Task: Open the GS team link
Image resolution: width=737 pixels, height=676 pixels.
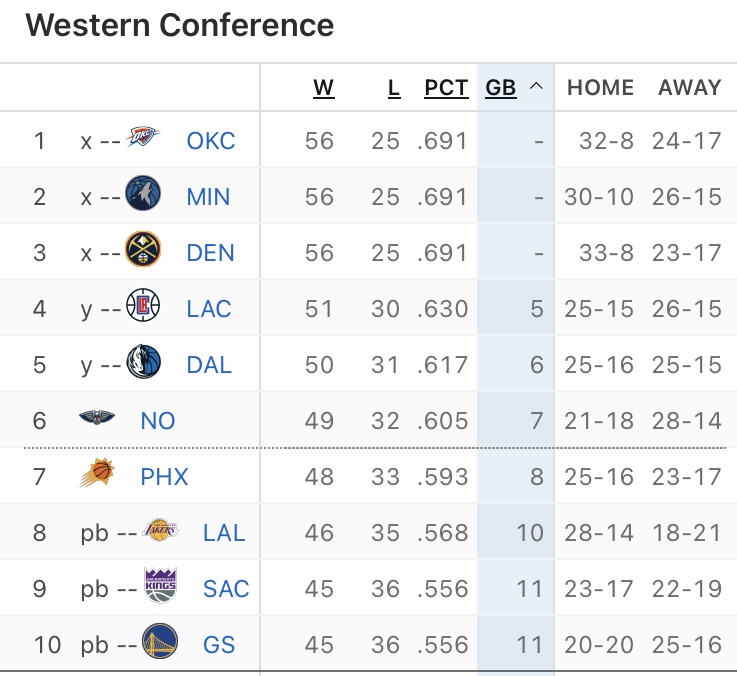Action: click(219, 644)
